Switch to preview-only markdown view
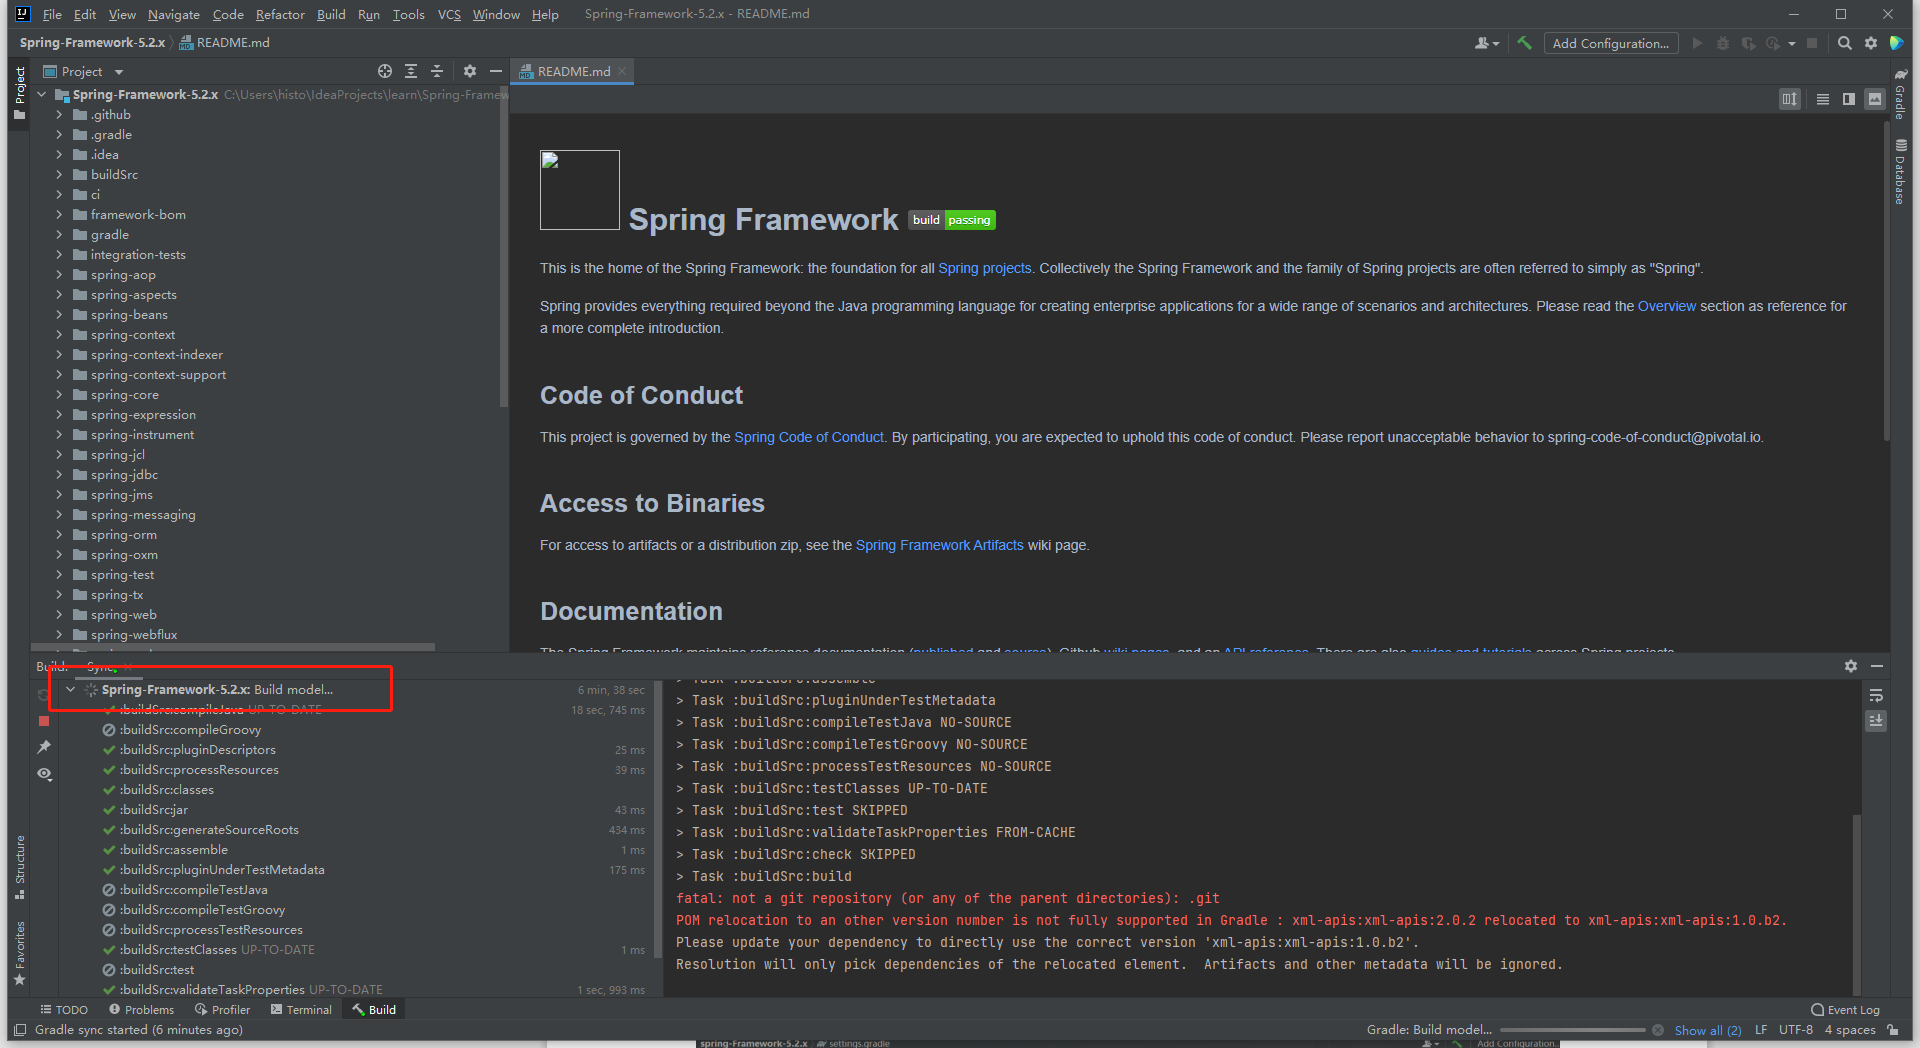Viewport: 1920px width, 1048px height. point(1875,99)
